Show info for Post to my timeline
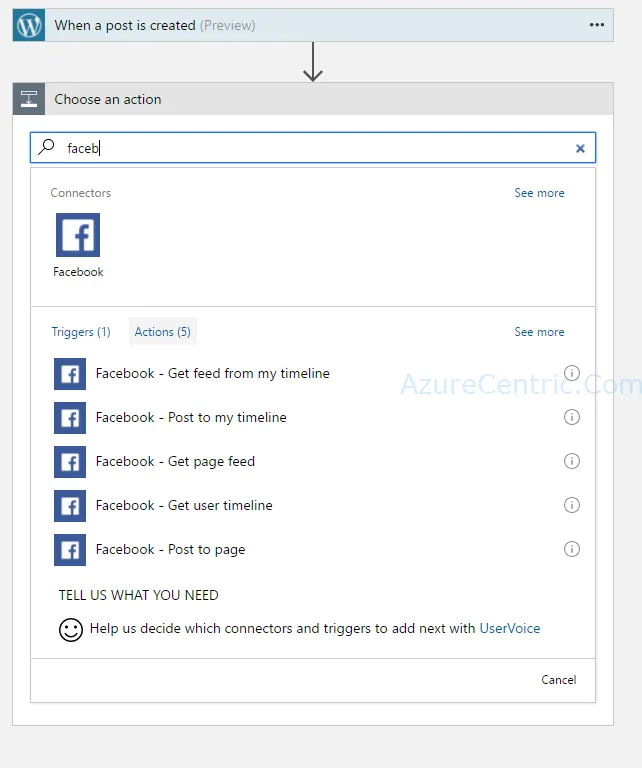 click(x=571, y=417)
